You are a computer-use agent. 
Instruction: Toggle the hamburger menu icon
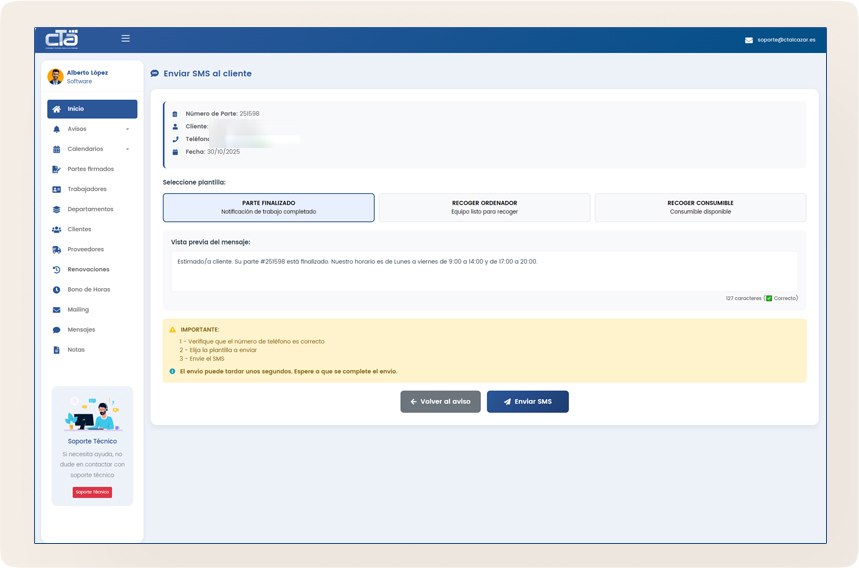coord(125,38)
